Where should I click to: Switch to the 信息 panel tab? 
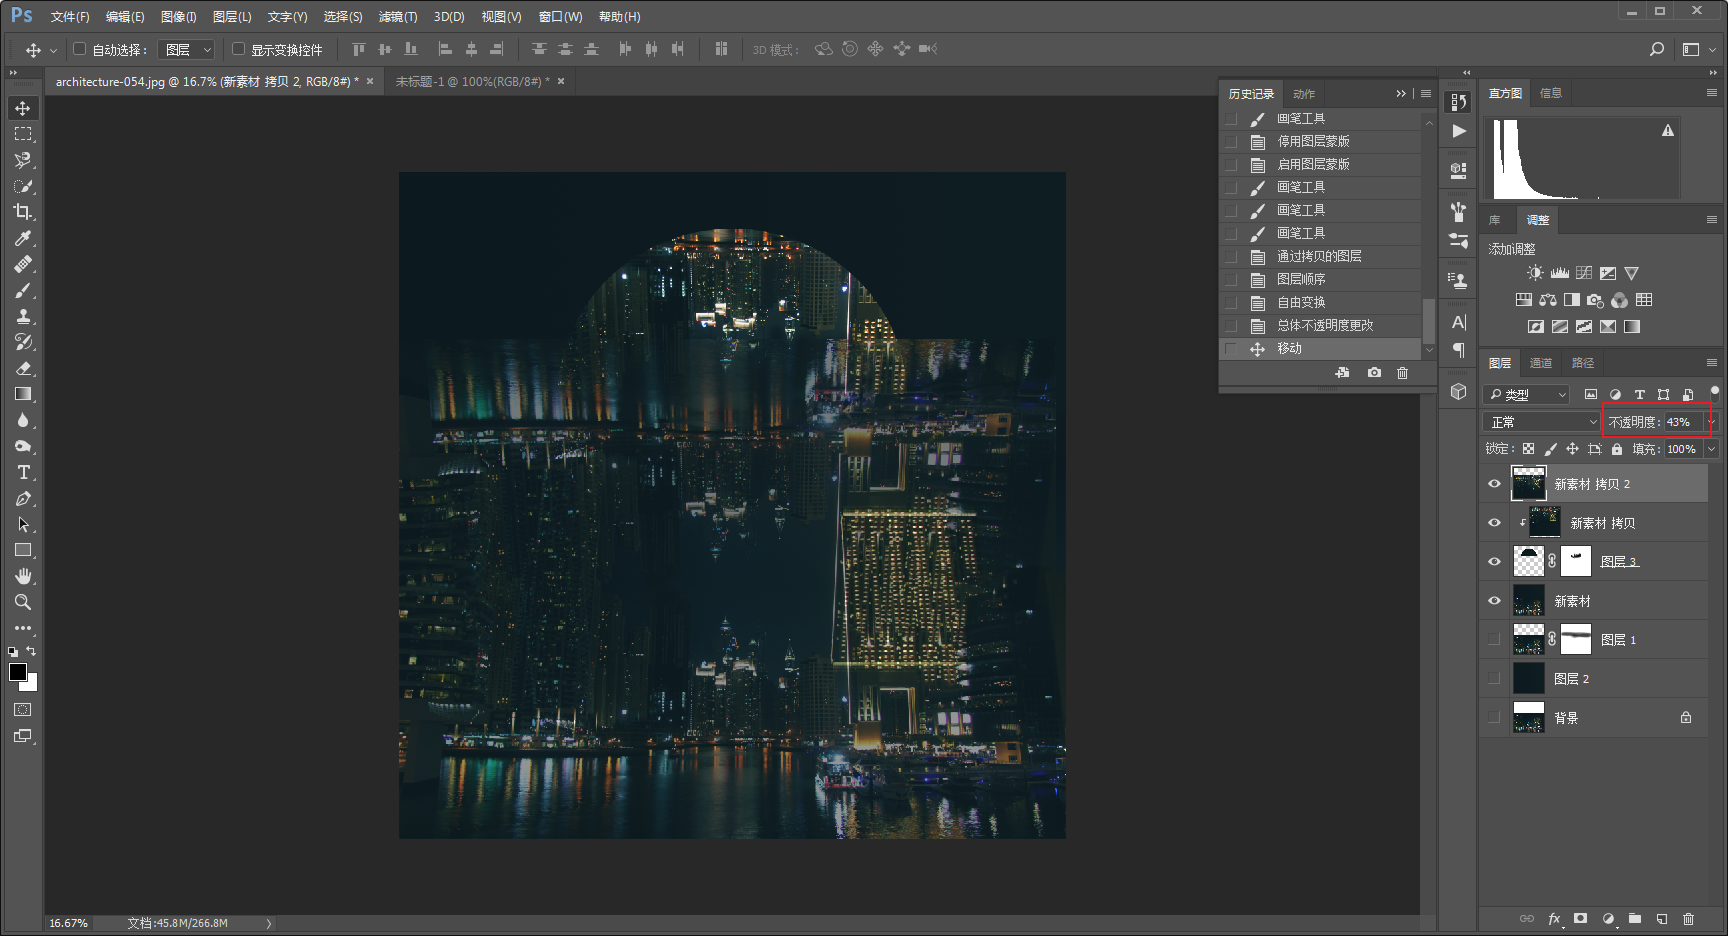point(1551,93)
